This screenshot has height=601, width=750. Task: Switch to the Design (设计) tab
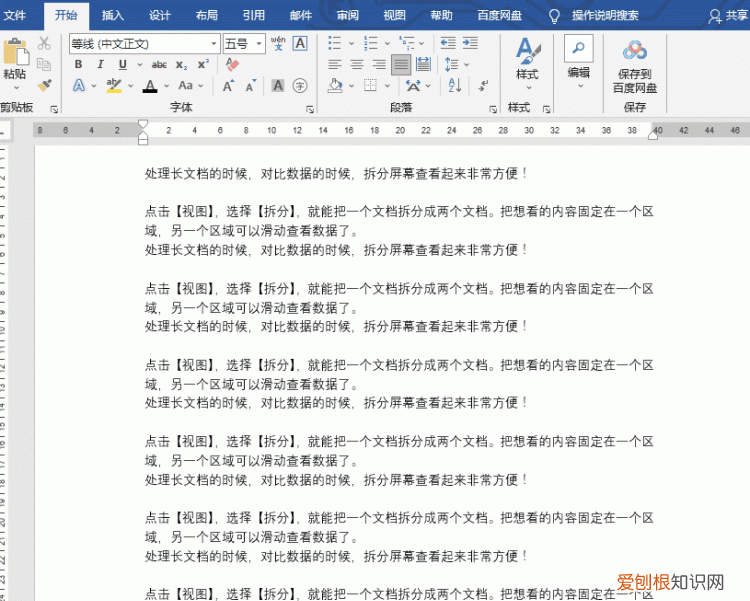pos(160,16)
